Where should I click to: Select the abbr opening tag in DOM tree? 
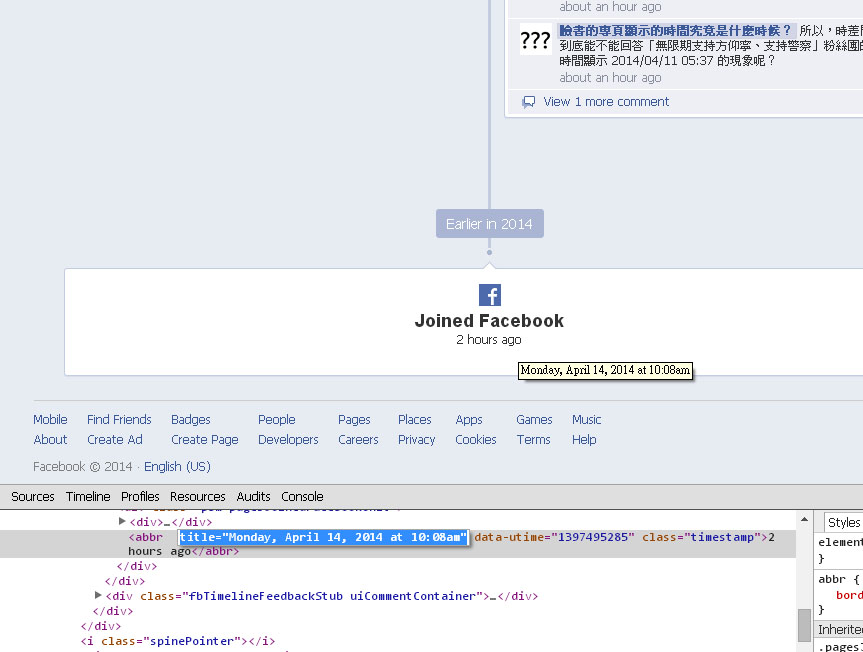[145, 537]
